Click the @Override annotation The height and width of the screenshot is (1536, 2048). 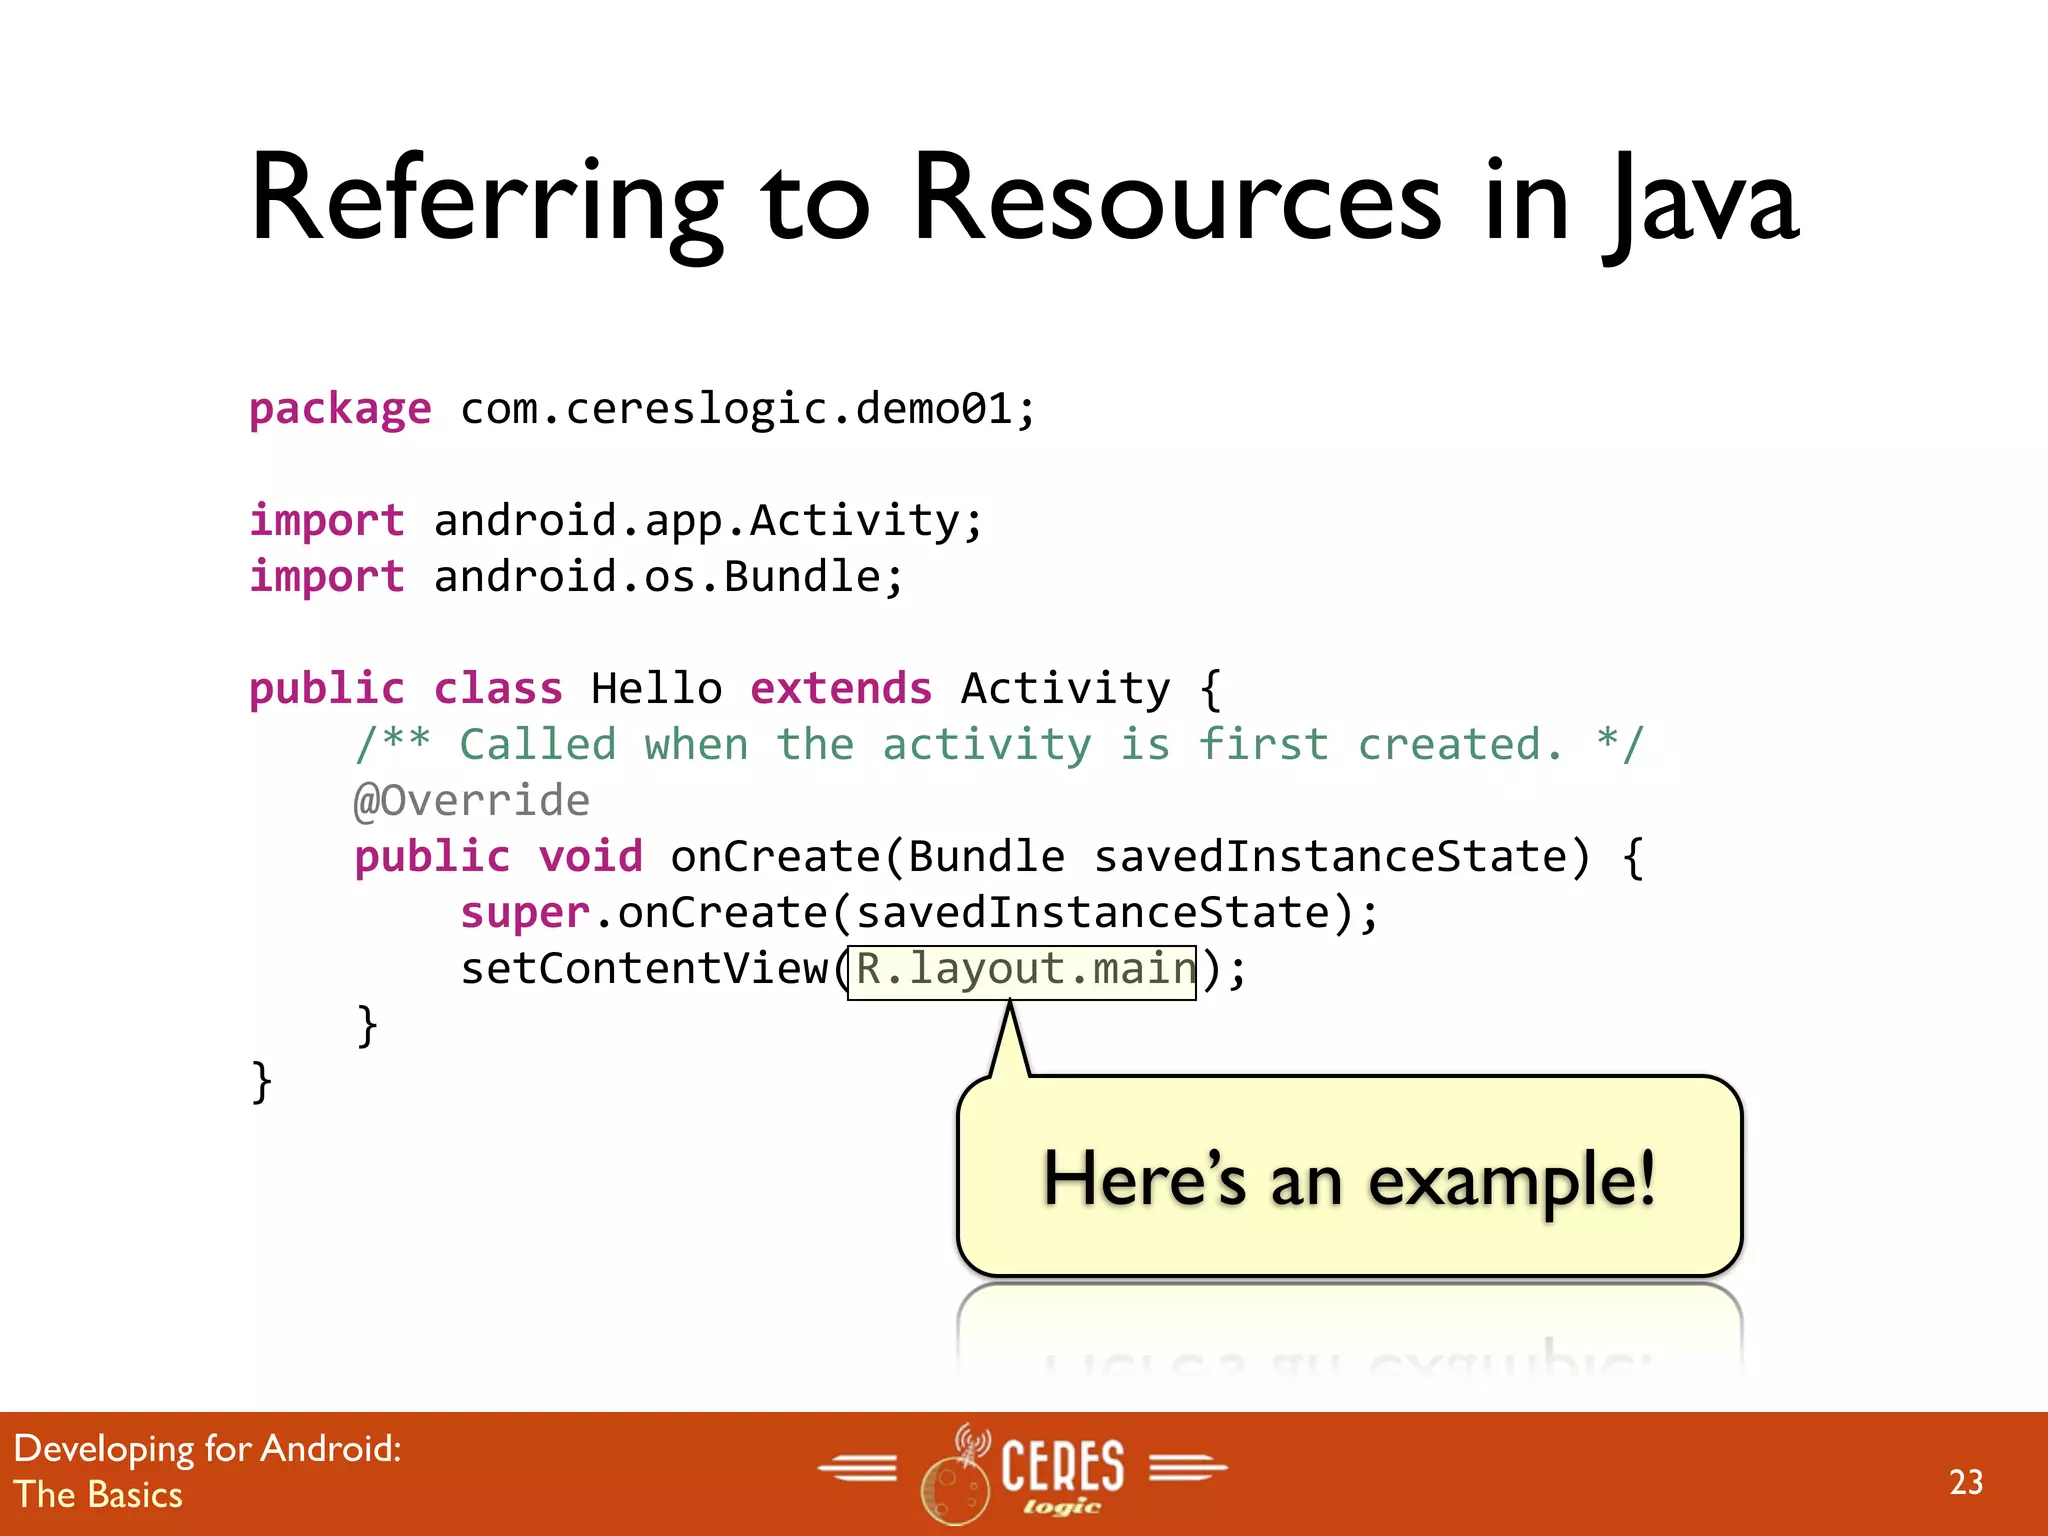tap(472, 801)
